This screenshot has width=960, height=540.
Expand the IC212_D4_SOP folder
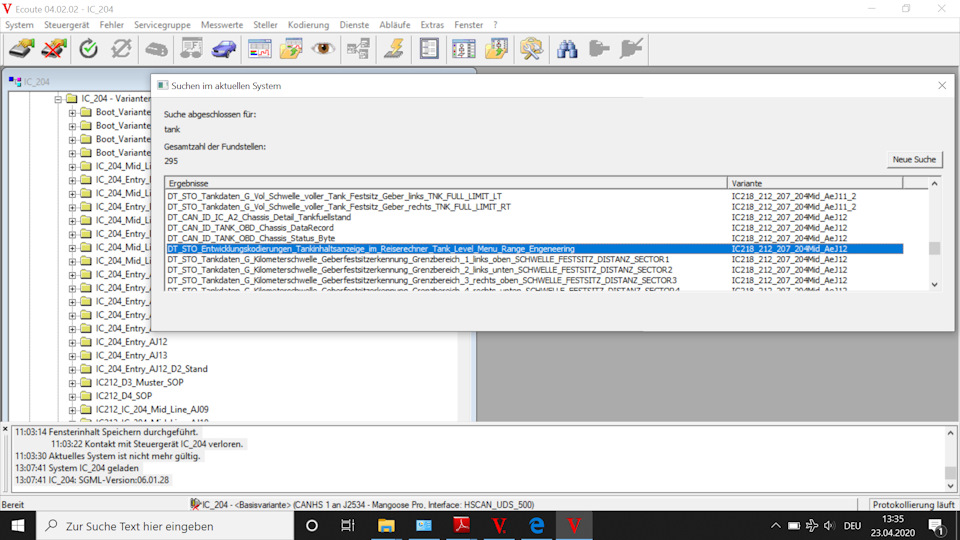pyautogui.click(x=72, y=396)
